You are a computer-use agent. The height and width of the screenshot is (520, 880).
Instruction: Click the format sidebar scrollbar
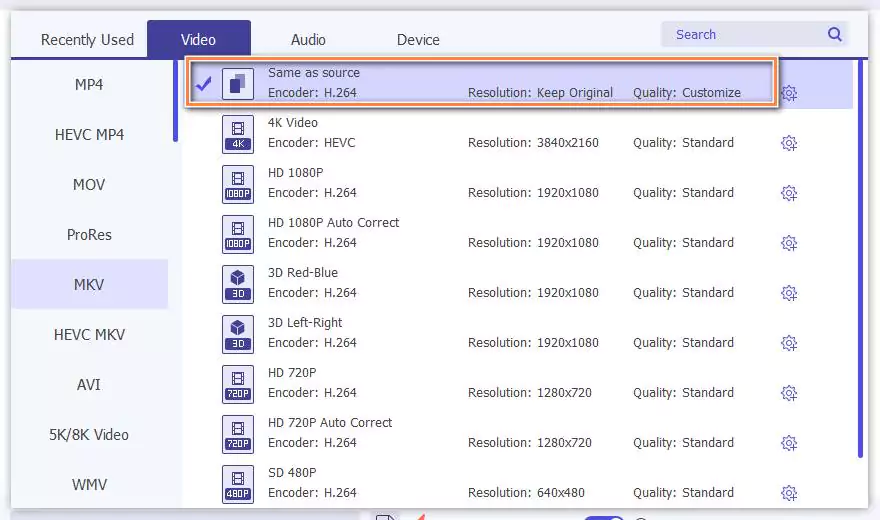coord(176,101)
